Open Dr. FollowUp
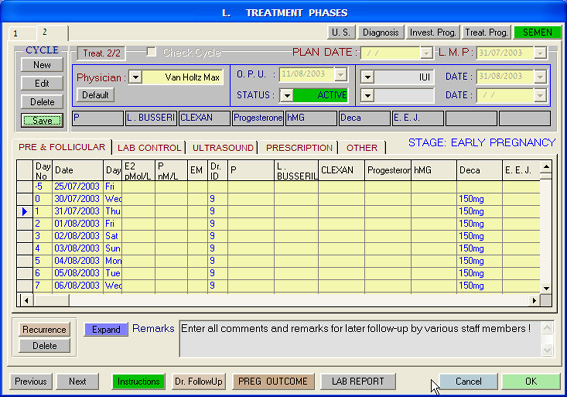Screen dimensions: 567x397 point(199,381)
